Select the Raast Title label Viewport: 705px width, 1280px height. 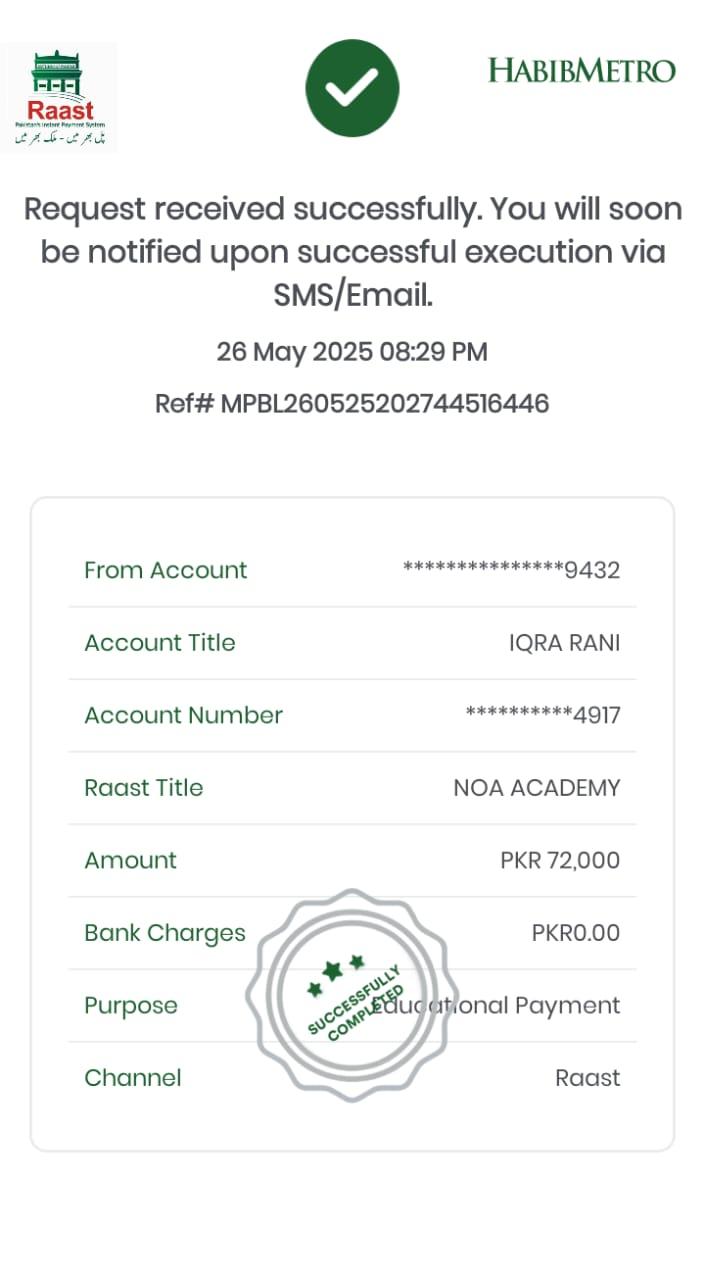tap(143, 788)
